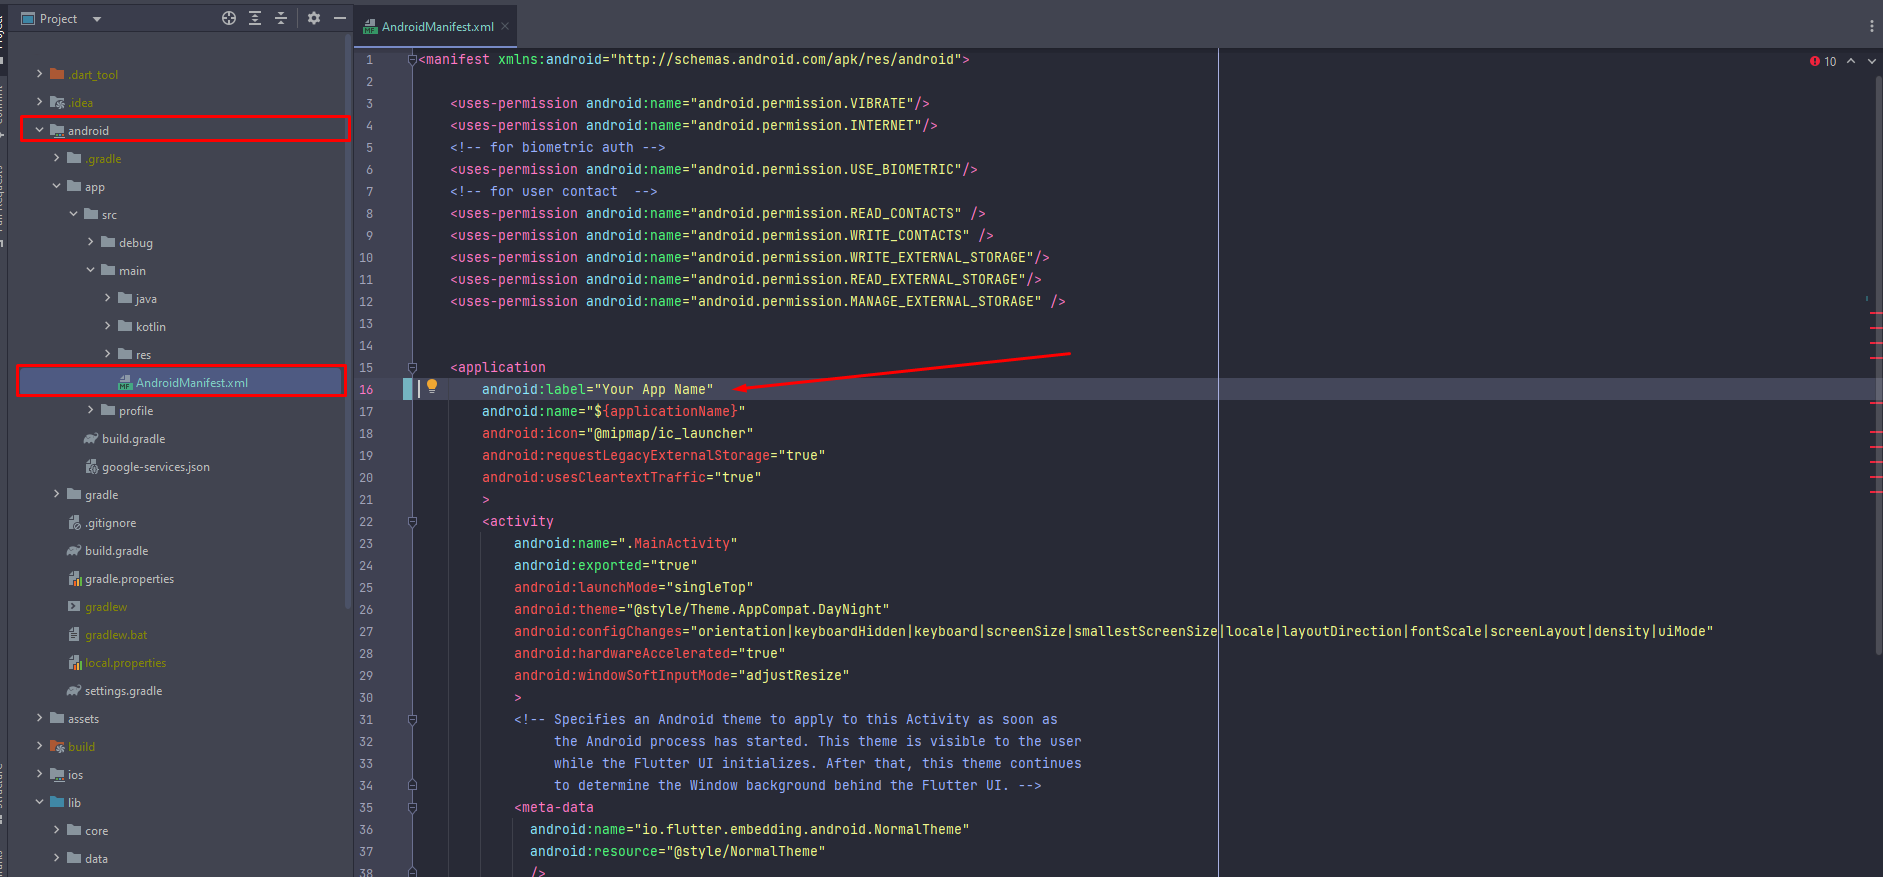
Task: Jump to previous highlighted error arrow
Action: (1851, 61)
